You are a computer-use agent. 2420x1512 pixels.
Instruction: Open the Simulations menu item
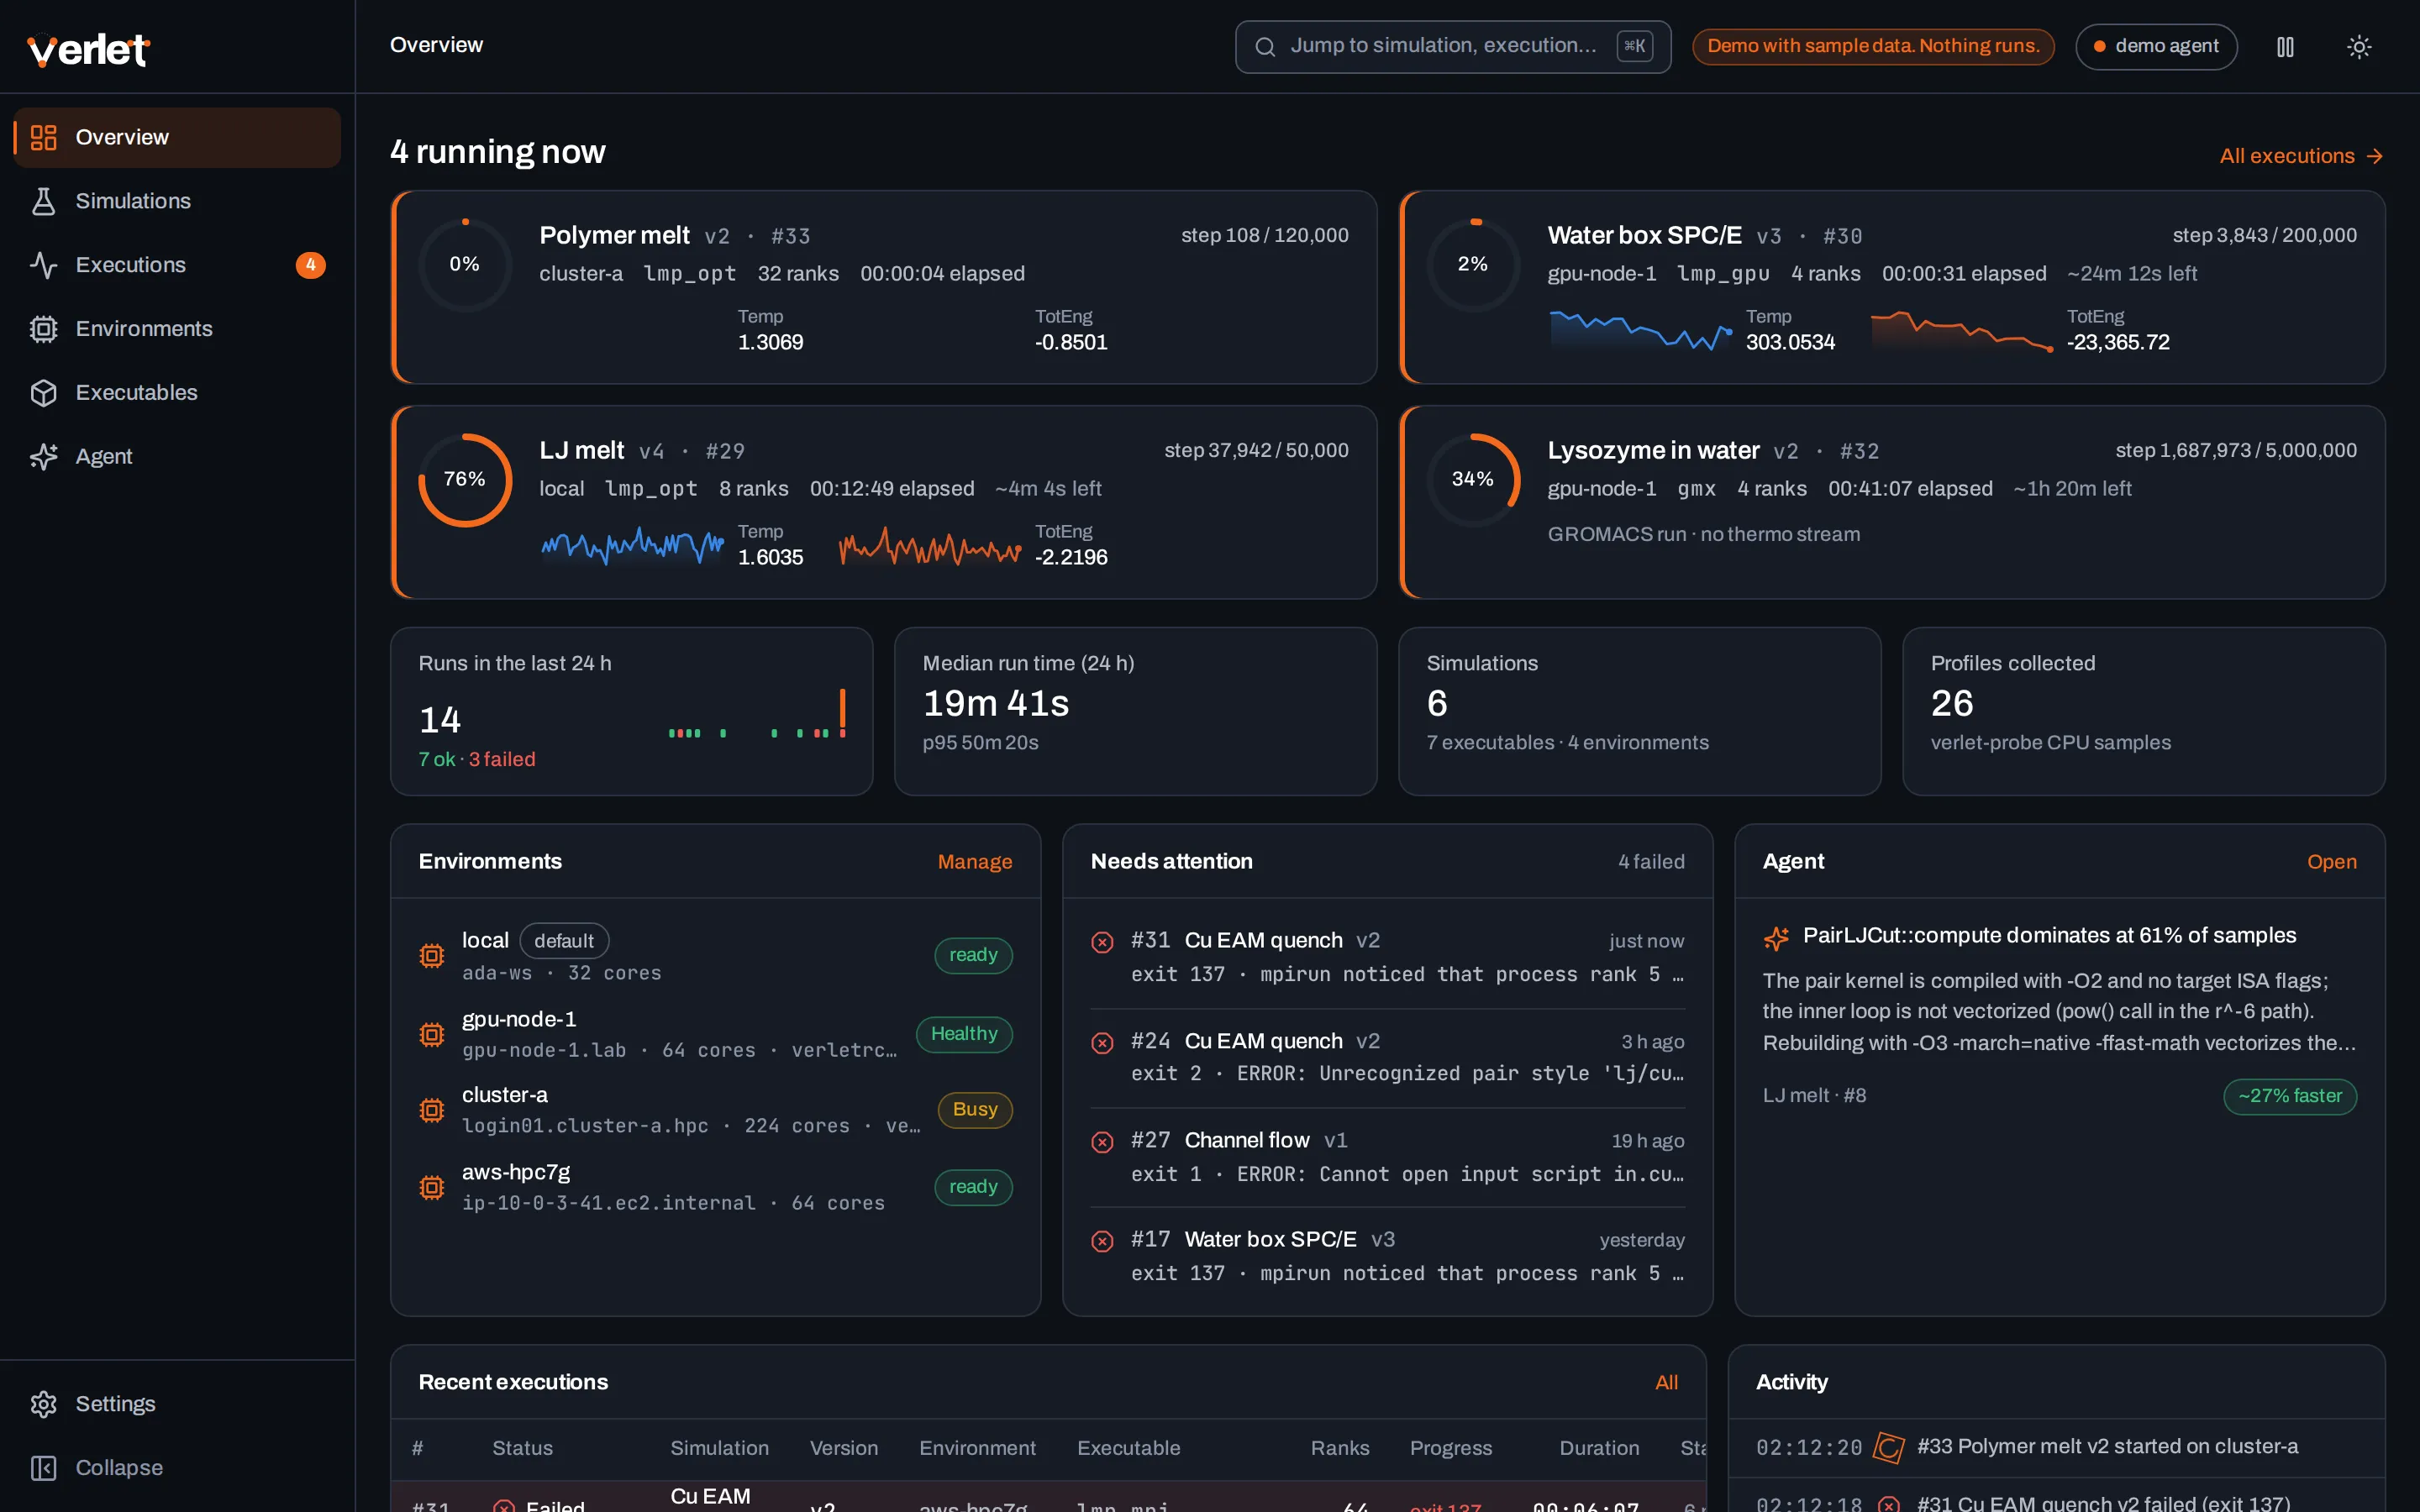coord(177,201)
